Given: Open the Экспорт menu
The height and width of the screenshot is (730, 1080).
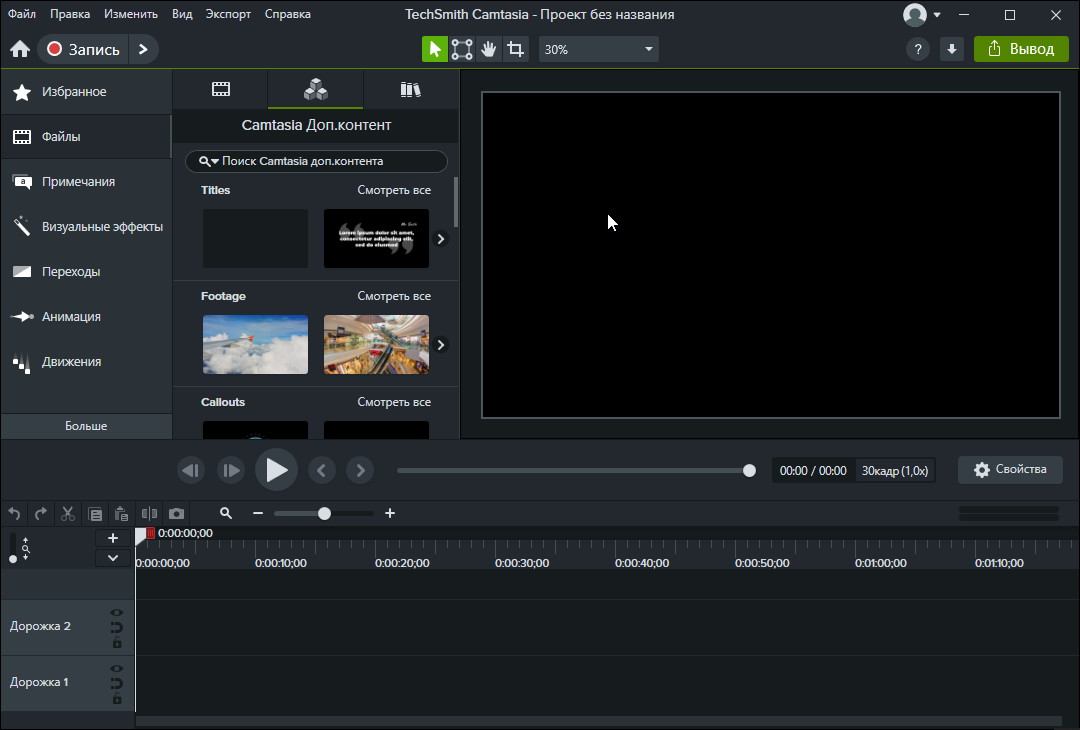Looking at the screenshot, I should click(228, 14).
